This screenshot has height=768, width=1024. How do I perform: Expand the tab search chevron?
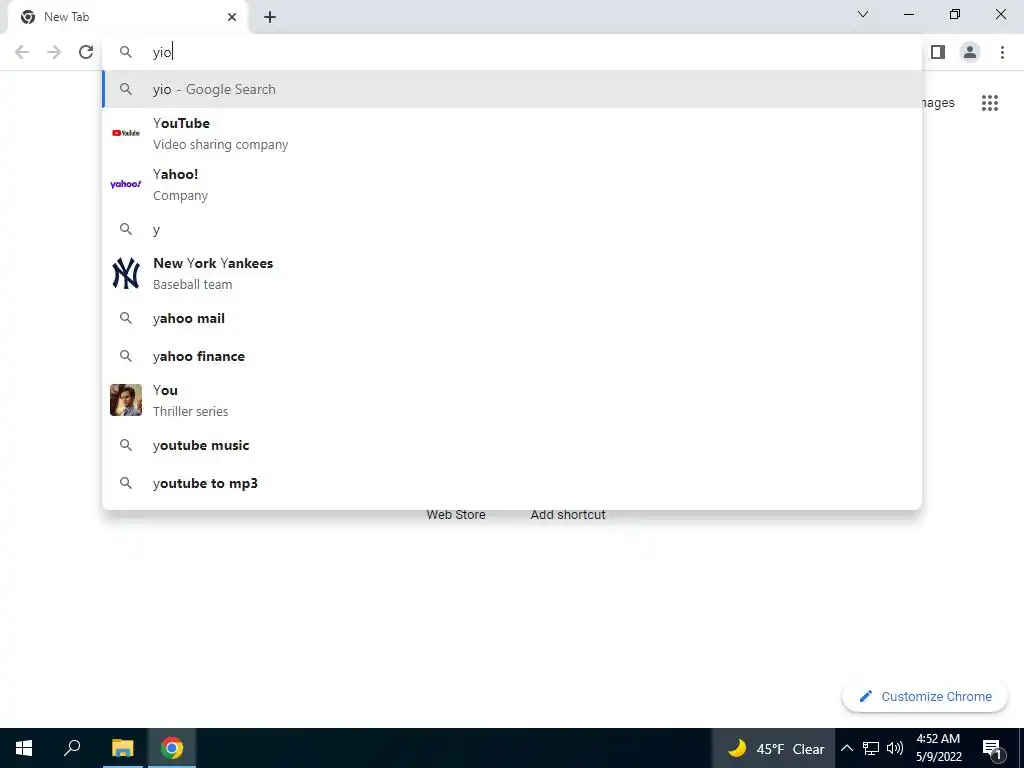pos(863,14)
